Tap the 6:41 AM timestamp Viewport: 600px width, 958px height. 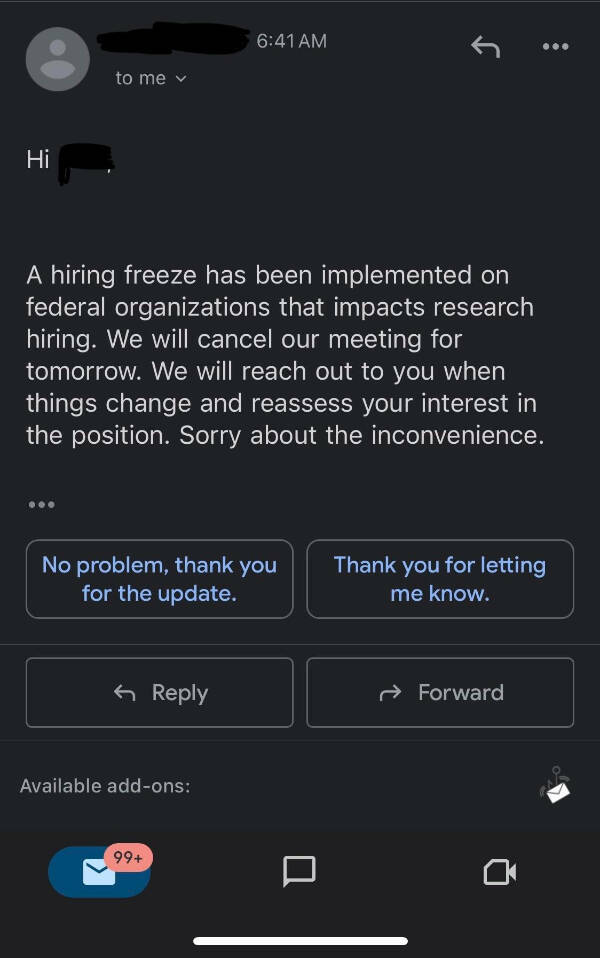click(x=291, y=41)
